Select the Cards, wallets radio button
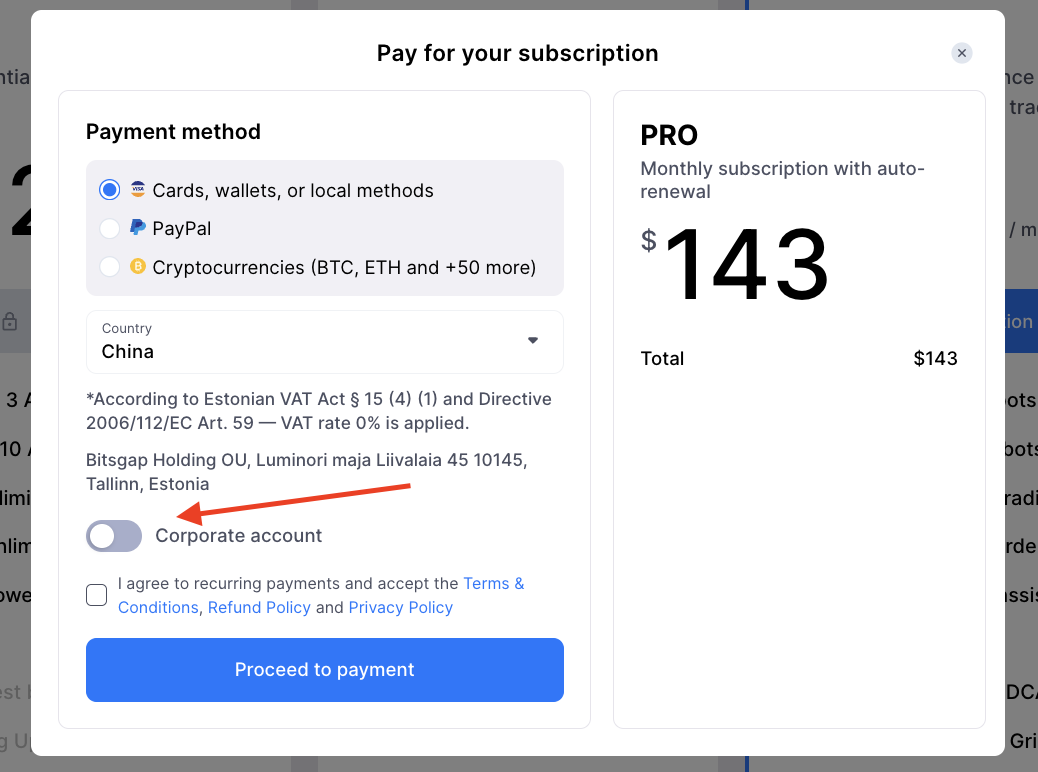The height and width of the screenshot is (772, 1038). (x=110, y=190)
